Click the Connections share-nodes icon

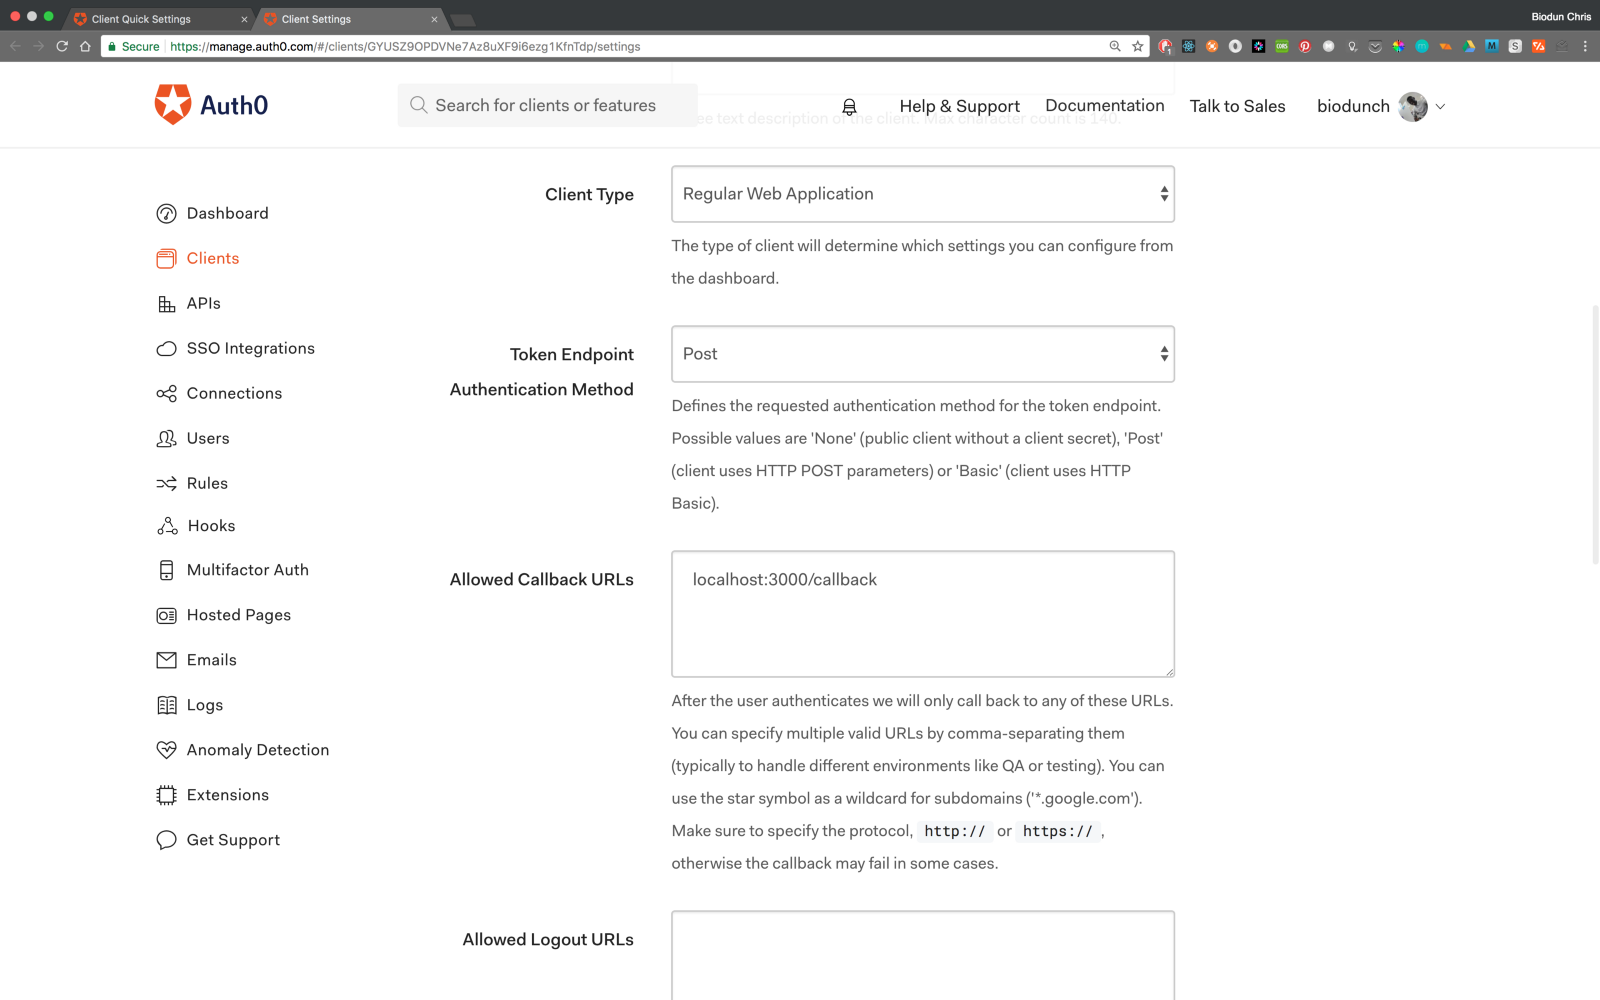[166, 393]
